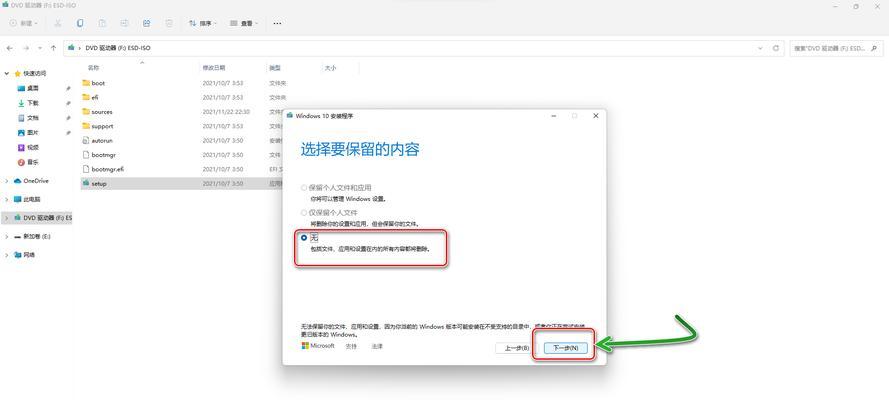
Task: Click the address bar path DVD 驱动器 (F:) ESD-ISO
Action: coord(118,48)
